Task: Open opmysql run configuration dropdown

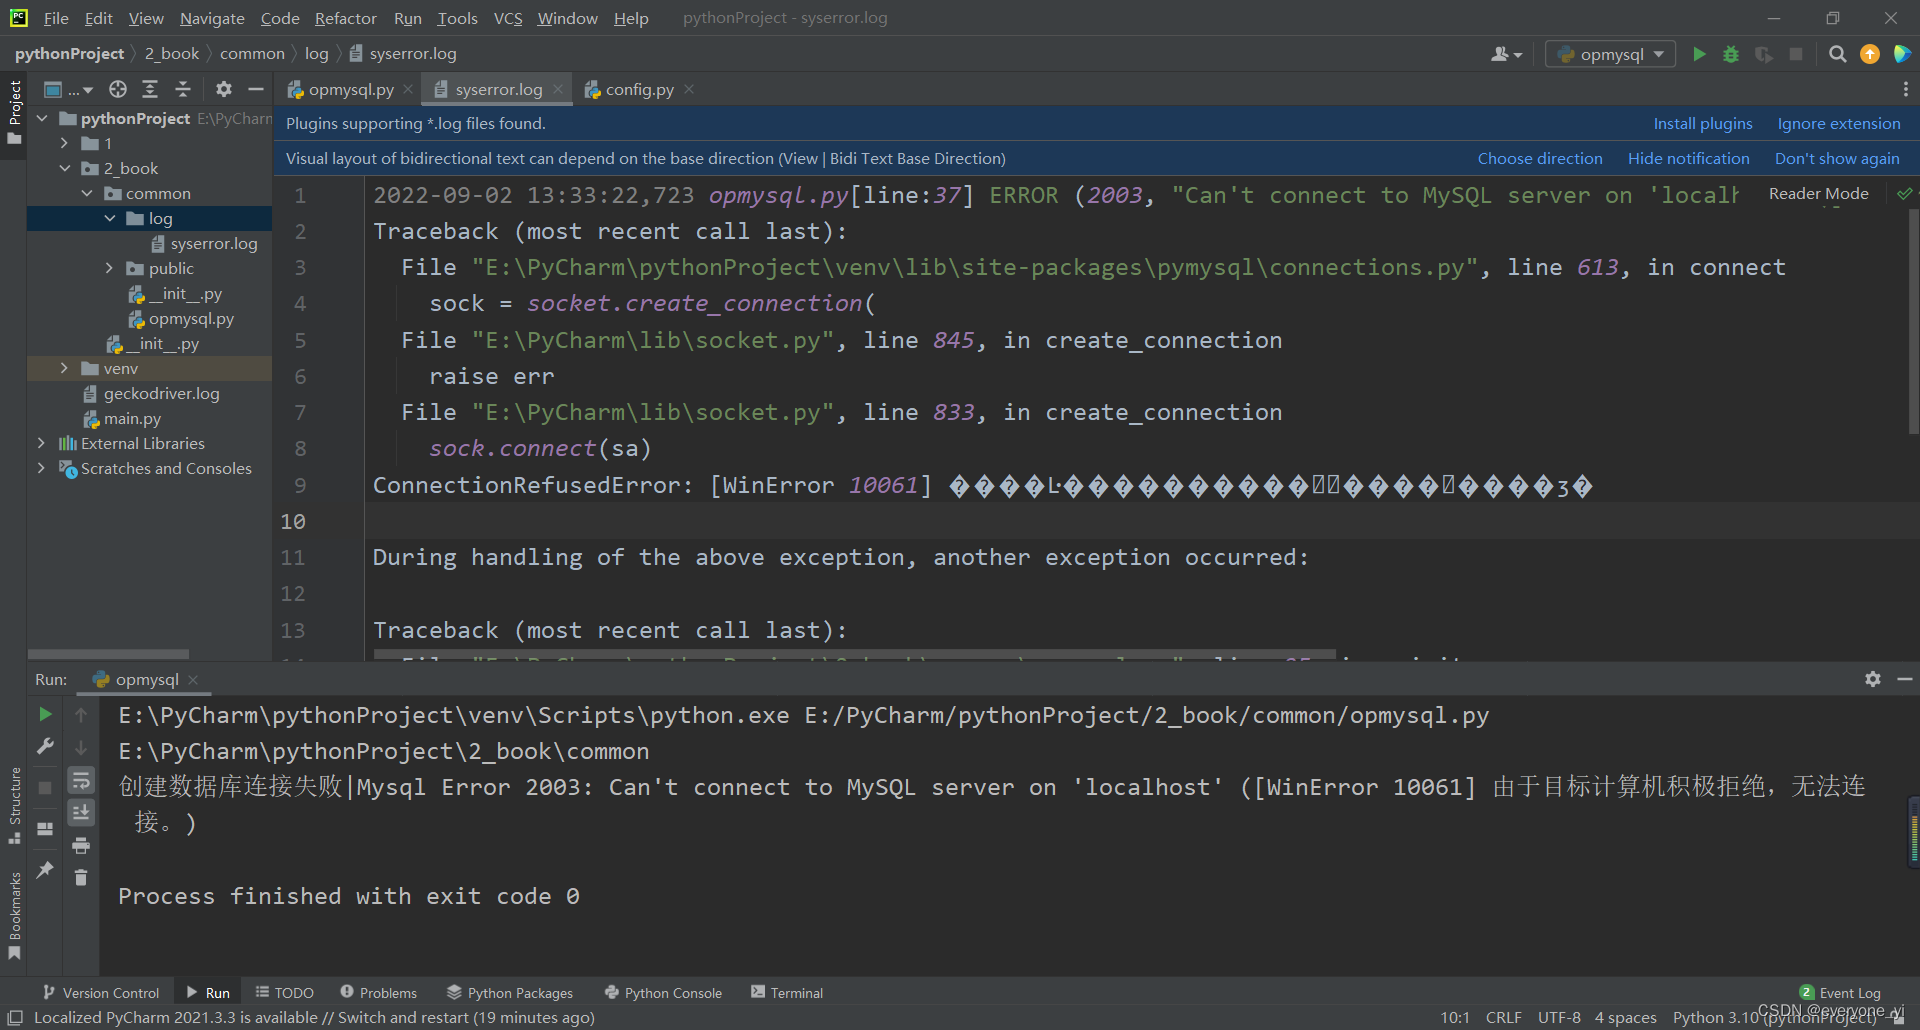Action: [1610, 54]
